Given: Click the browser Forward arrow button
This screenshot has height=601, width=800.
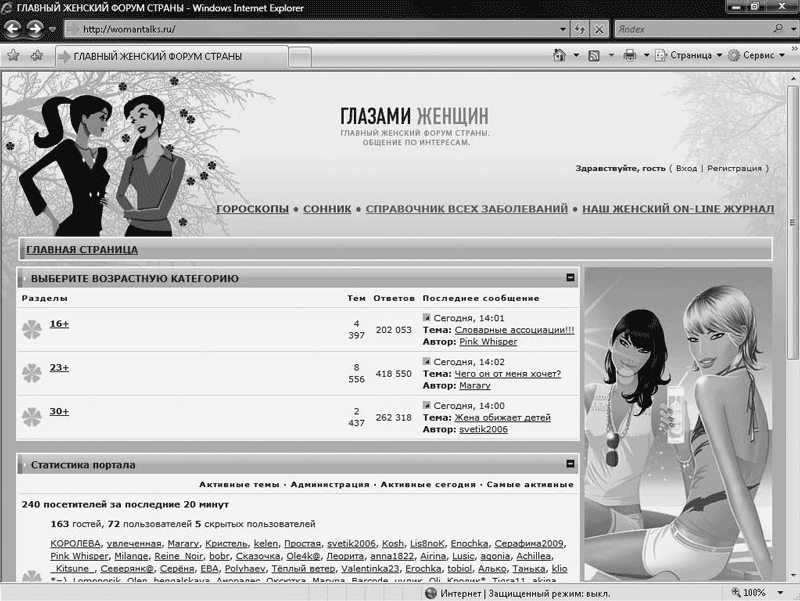Looking at the screenshot, I should (x=37, y=29).
